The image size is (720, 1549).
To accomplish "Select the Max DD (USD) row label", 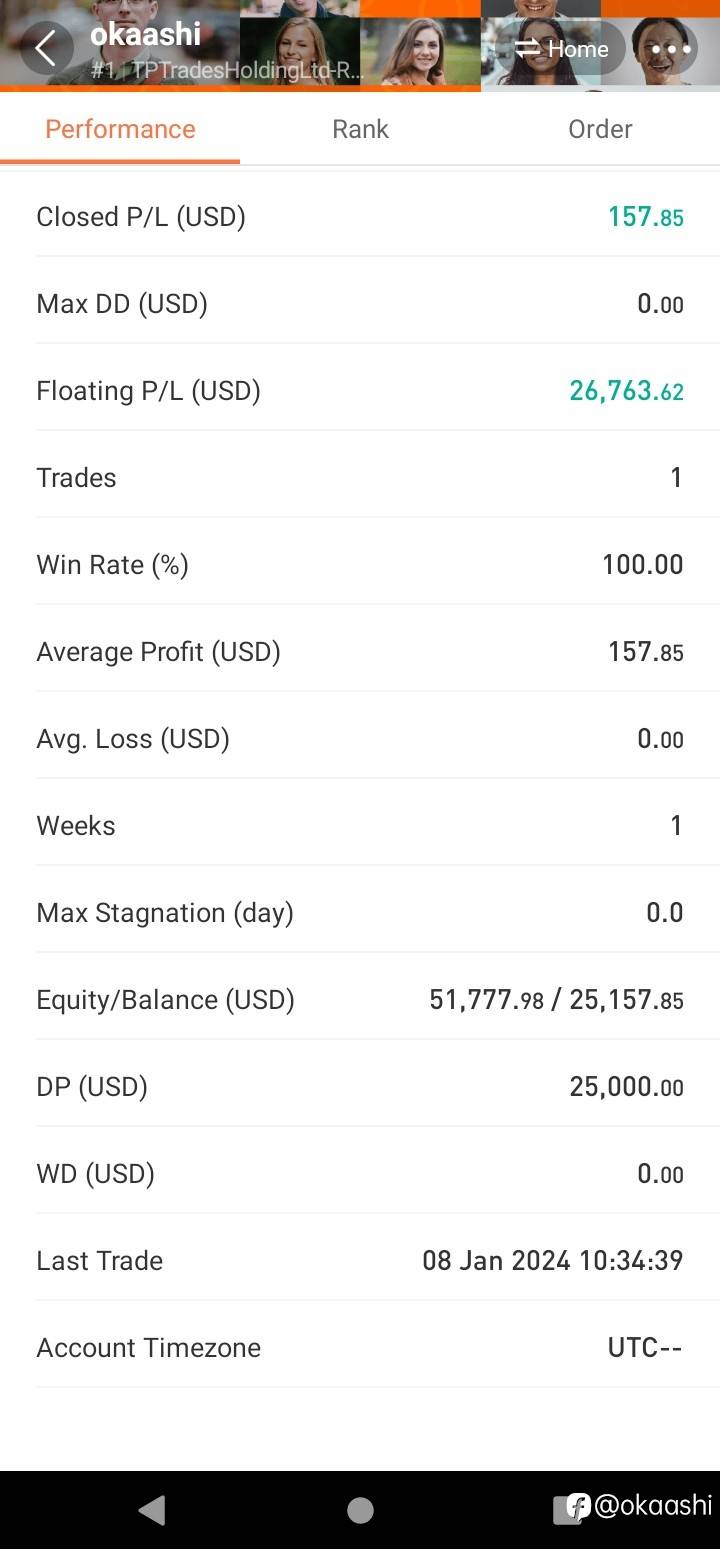I will point(122,304).
